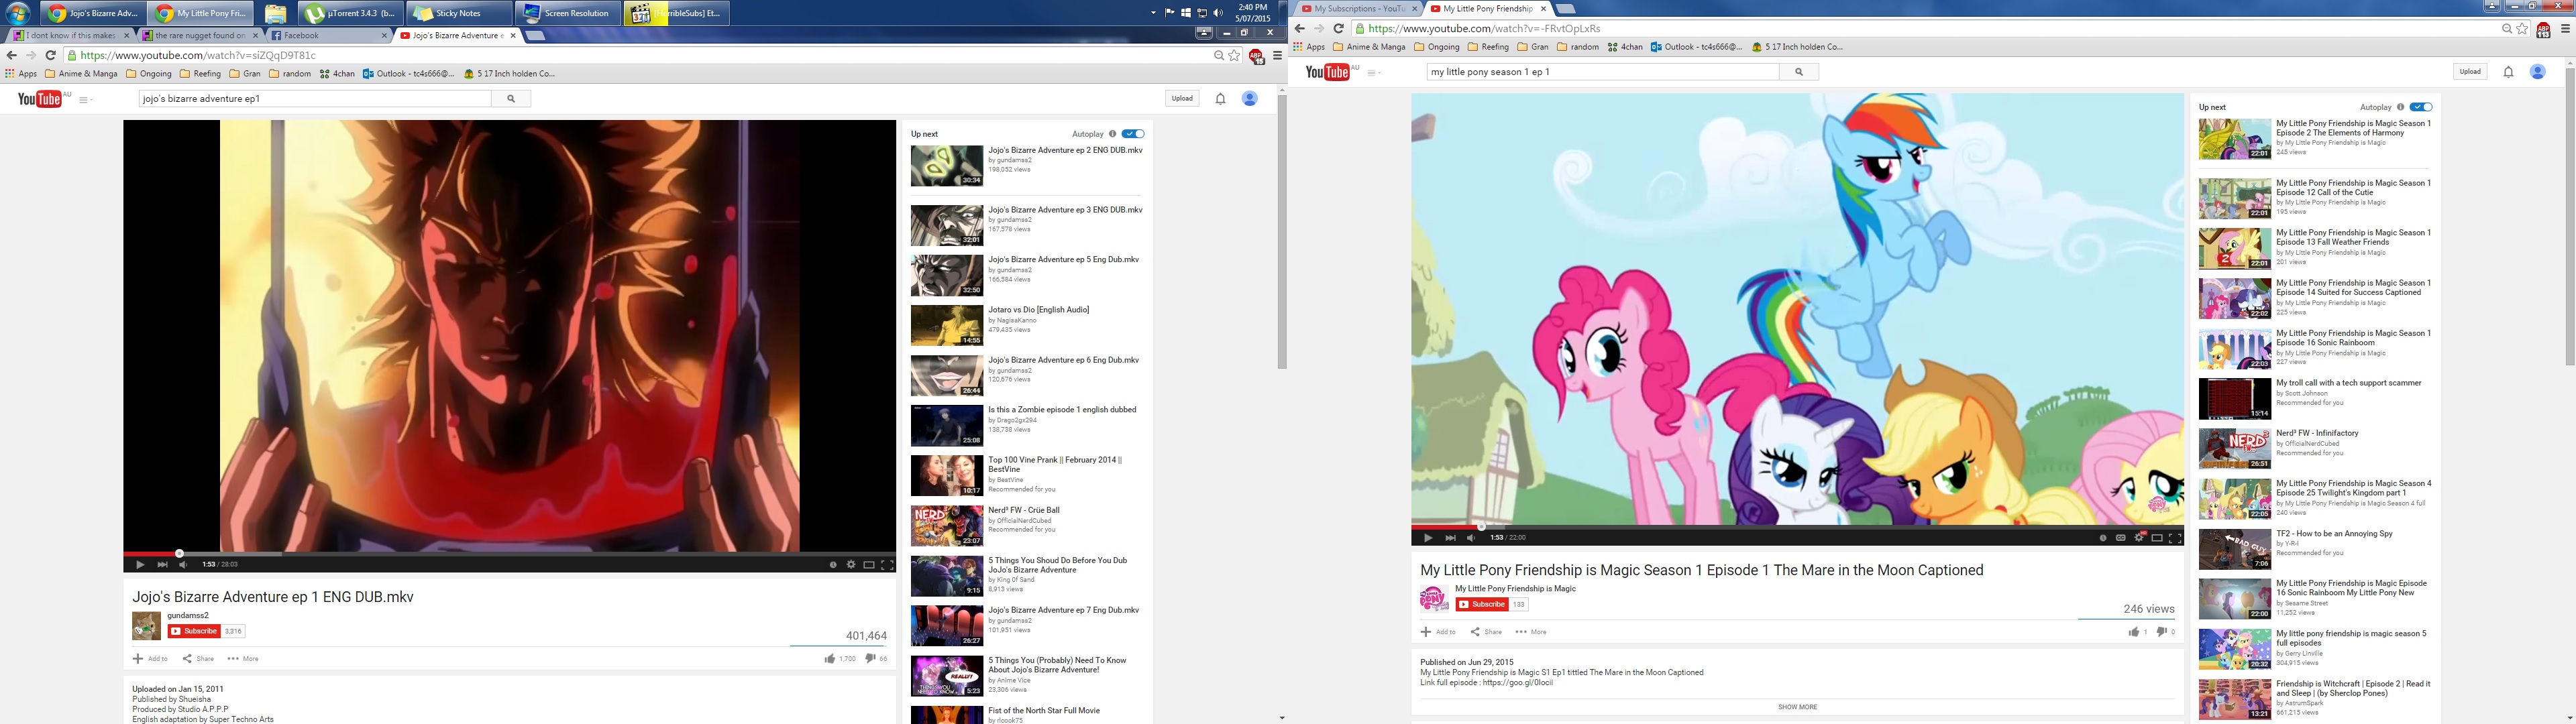The height and width of the screenshot is (724, 2576).
Task: Open settings gear in Jojo video player
Action: [x=851, y=565]
